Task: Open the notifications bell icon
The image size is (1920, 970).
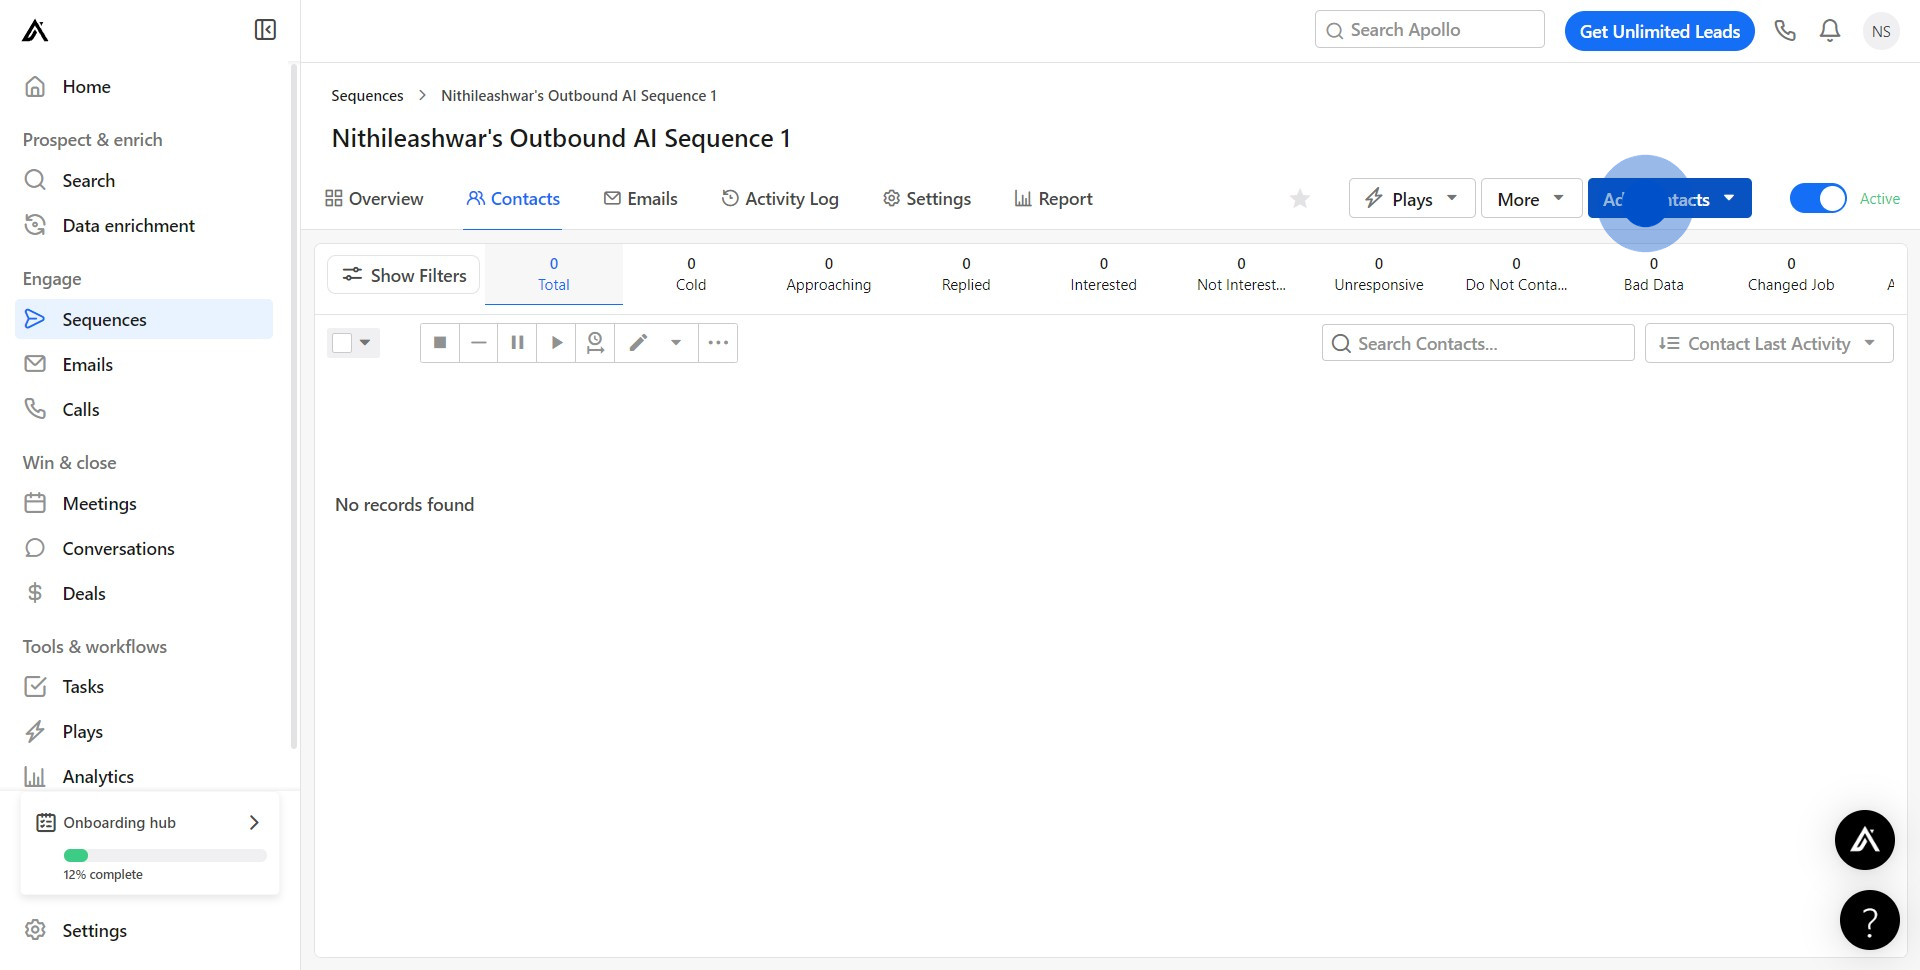Action: (x=1829, y=30)
